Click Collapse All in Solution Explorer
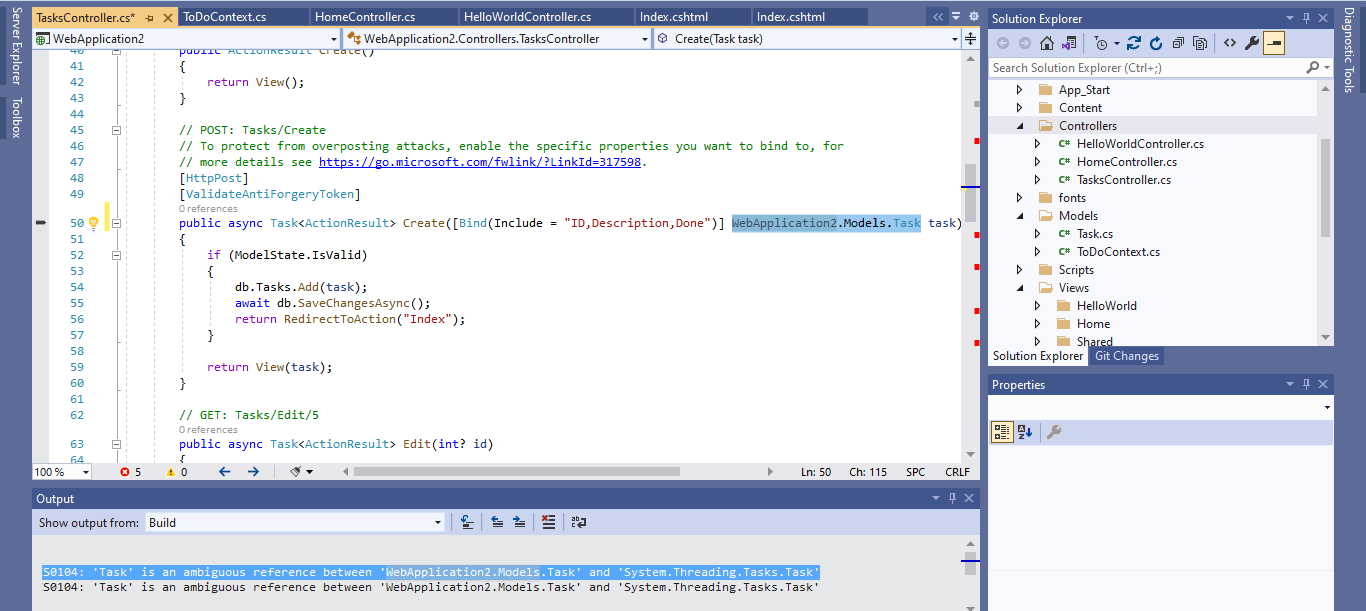This screenshot has height=611, width=1366. (1178, 43)
